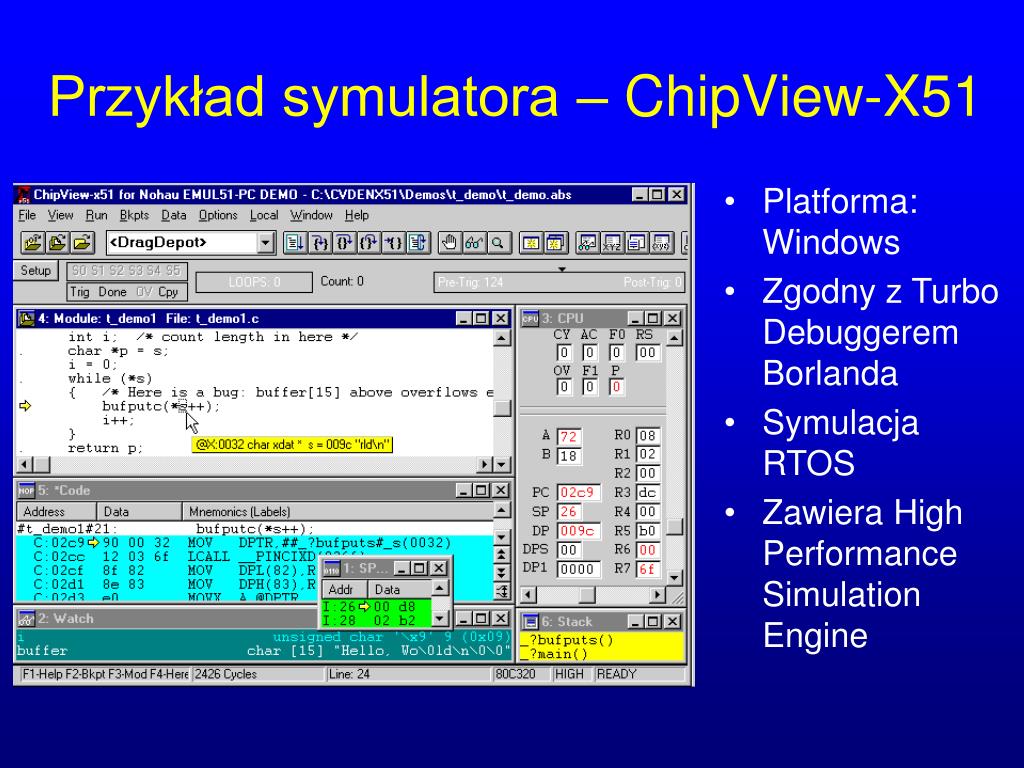1024x768 pixels.
Task: Open the Options menu
Action: point(218,215)
